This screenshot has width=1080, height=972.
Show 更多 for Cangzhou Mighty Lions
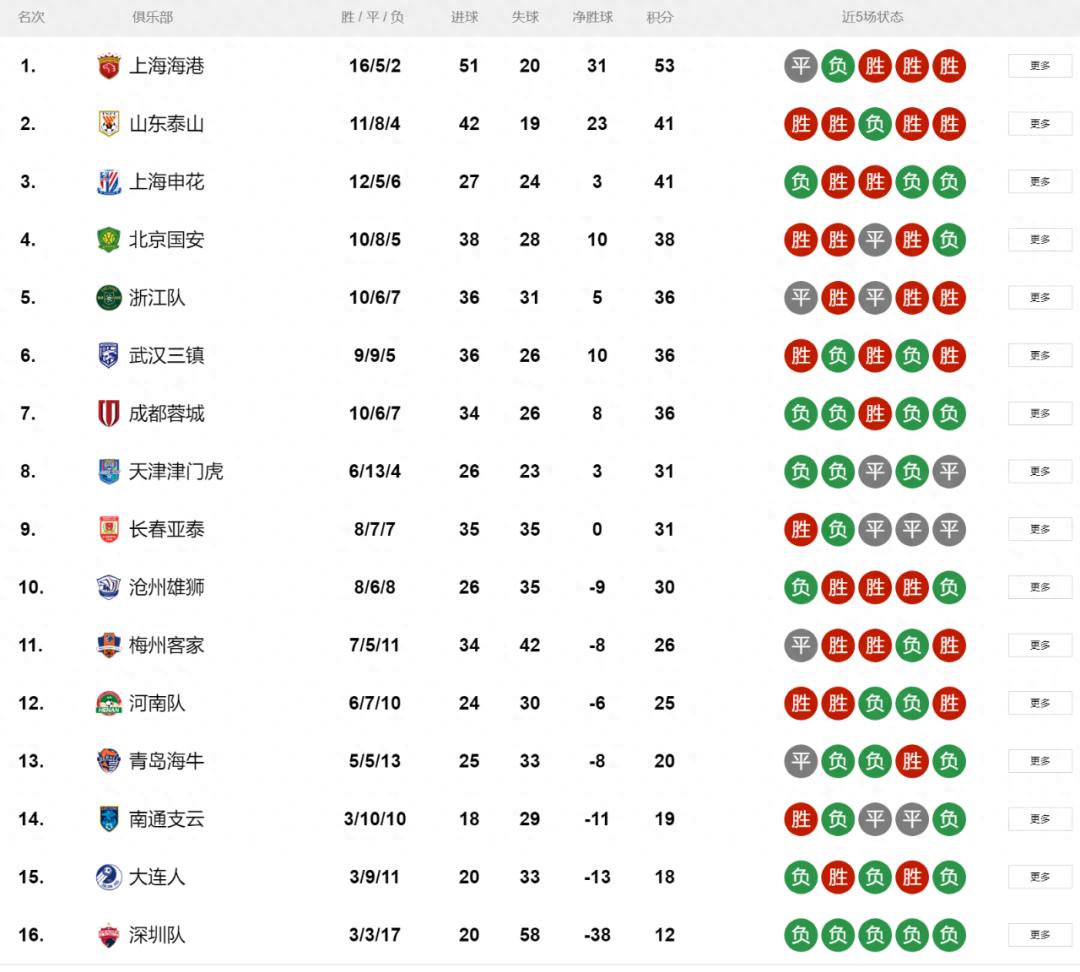click(x=1039, y=587)
